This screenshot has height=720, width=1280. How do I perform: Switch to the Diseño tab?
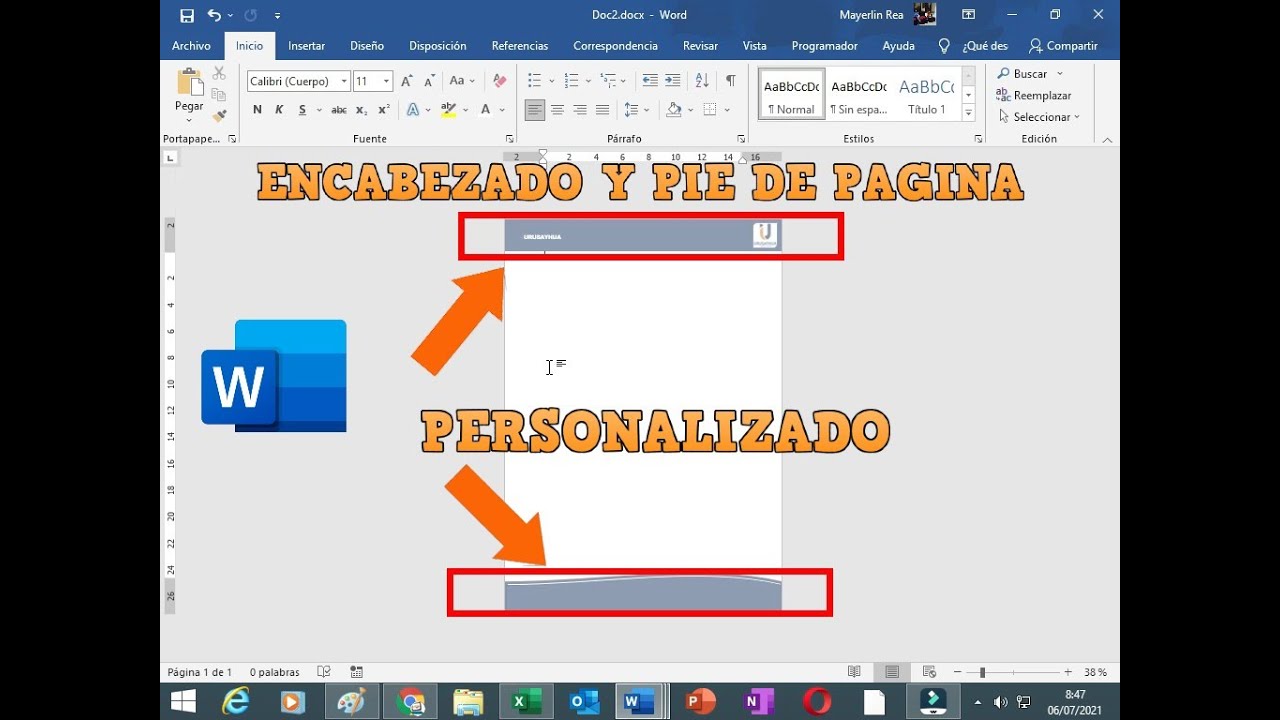click(367, 46)
